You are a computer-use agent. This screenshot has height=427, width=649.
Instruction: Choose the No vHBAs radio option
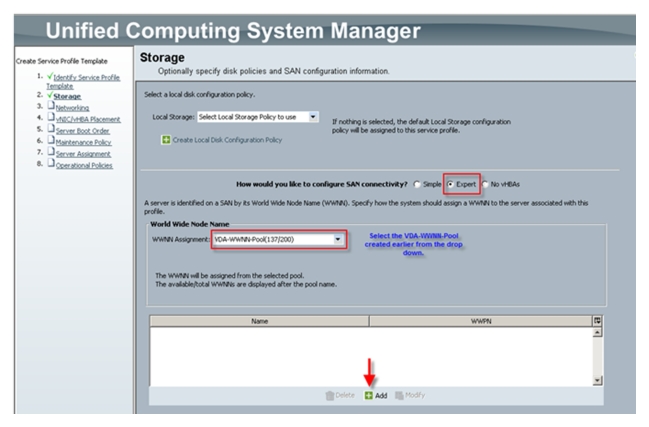[x=485, y=185]
